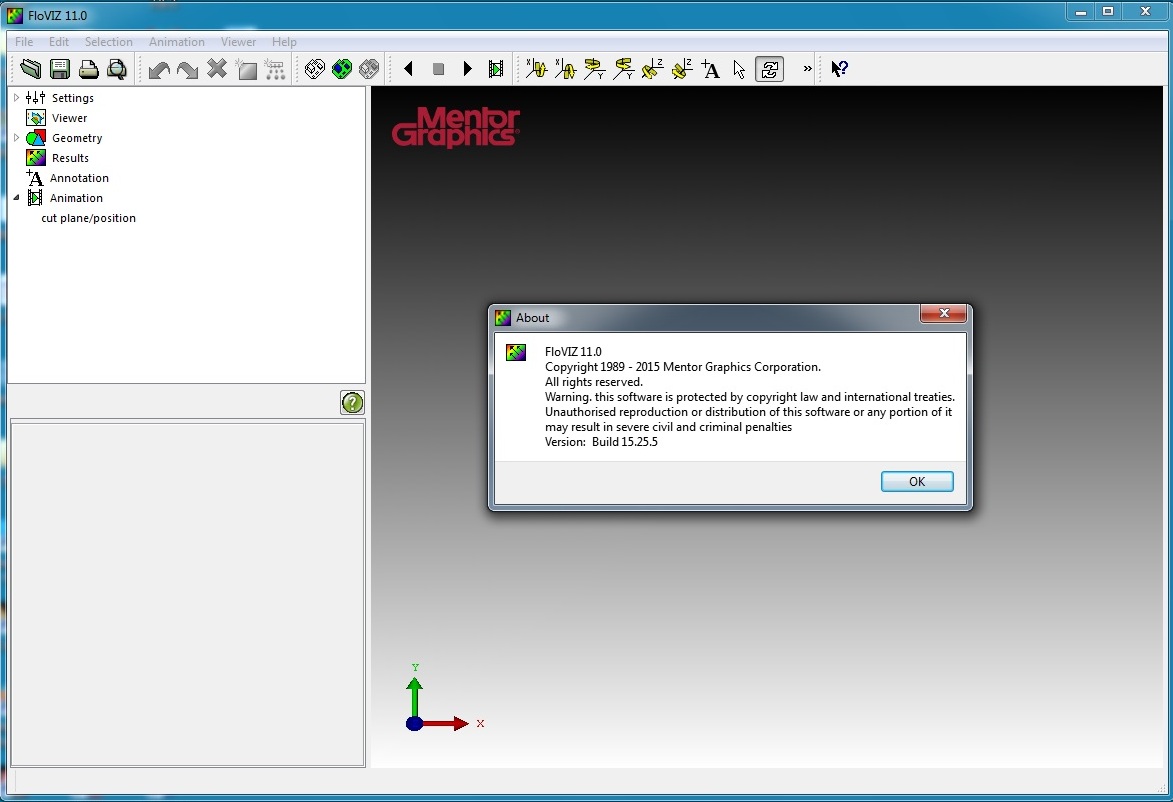The height and width of the screenshot is (802, 1173).
Task: Open the Selection menu
Action: (108, 42)
